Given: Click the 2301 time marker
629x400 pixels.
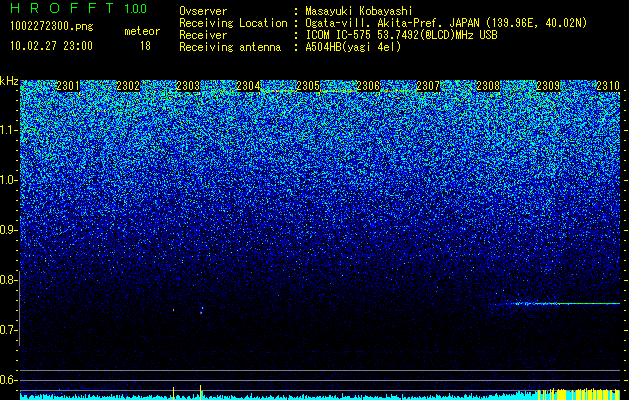Looking at the screenshot, I should tap(68, 86).
